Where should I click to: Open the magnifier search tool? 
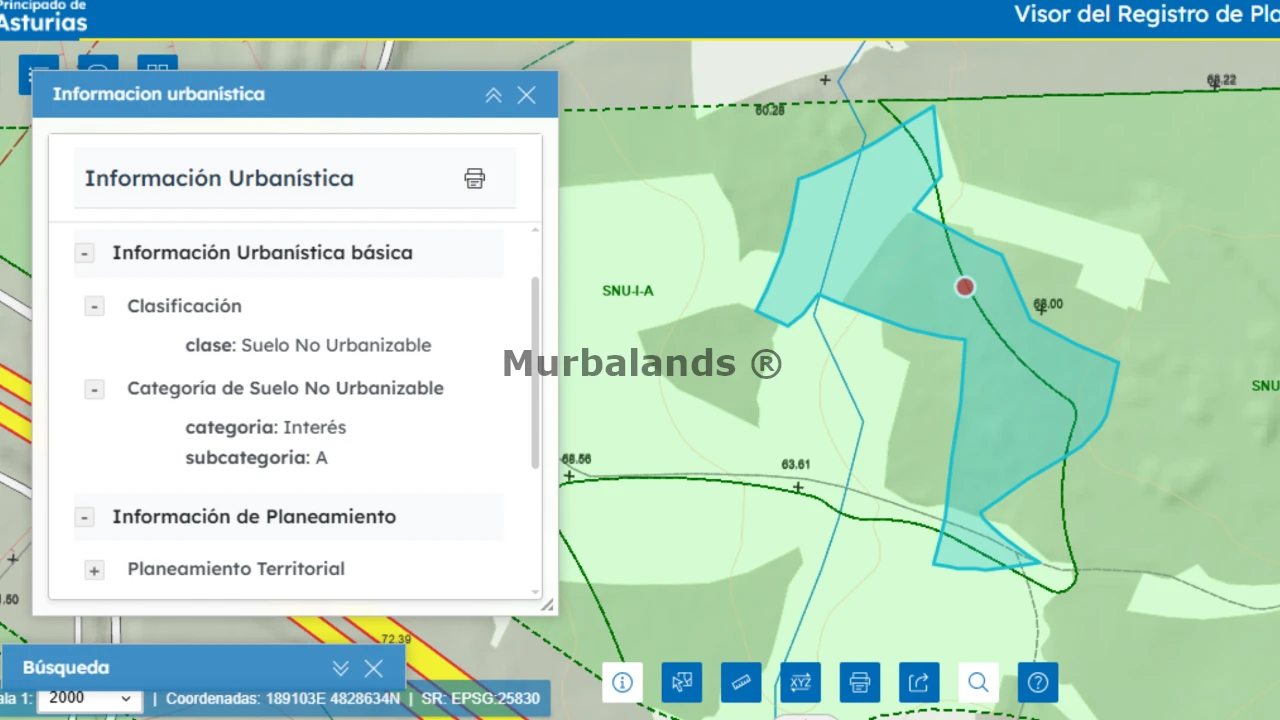(978, 682)
